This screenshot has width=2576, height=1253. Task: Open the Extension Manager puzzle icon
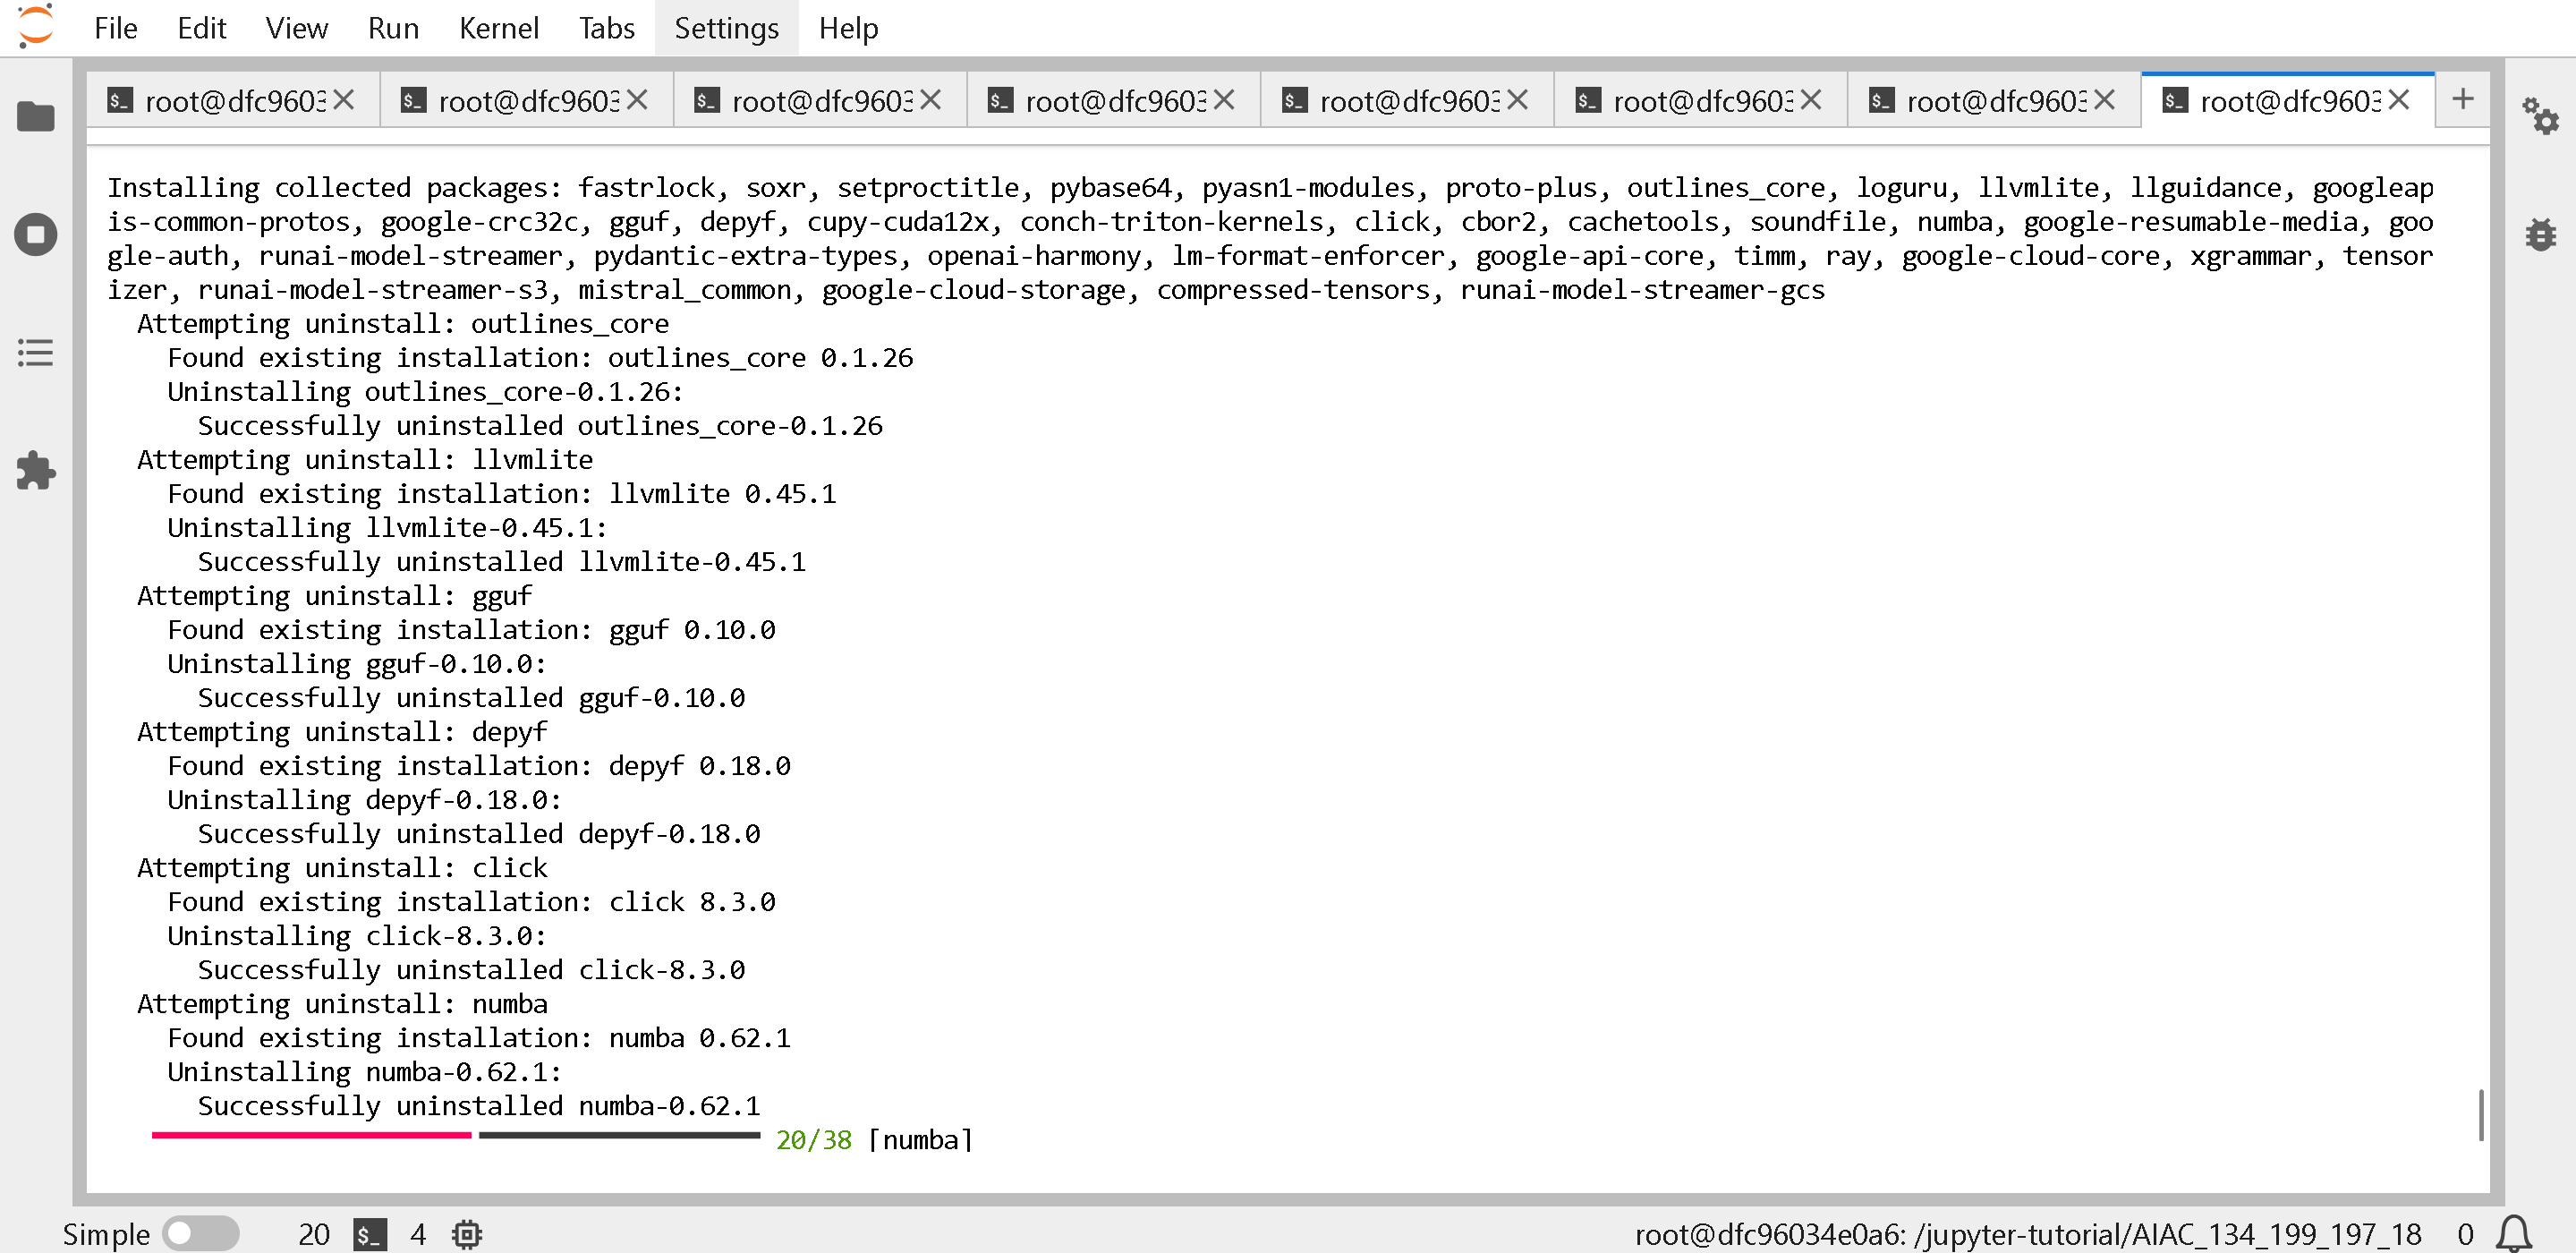(x=36, y=470)
